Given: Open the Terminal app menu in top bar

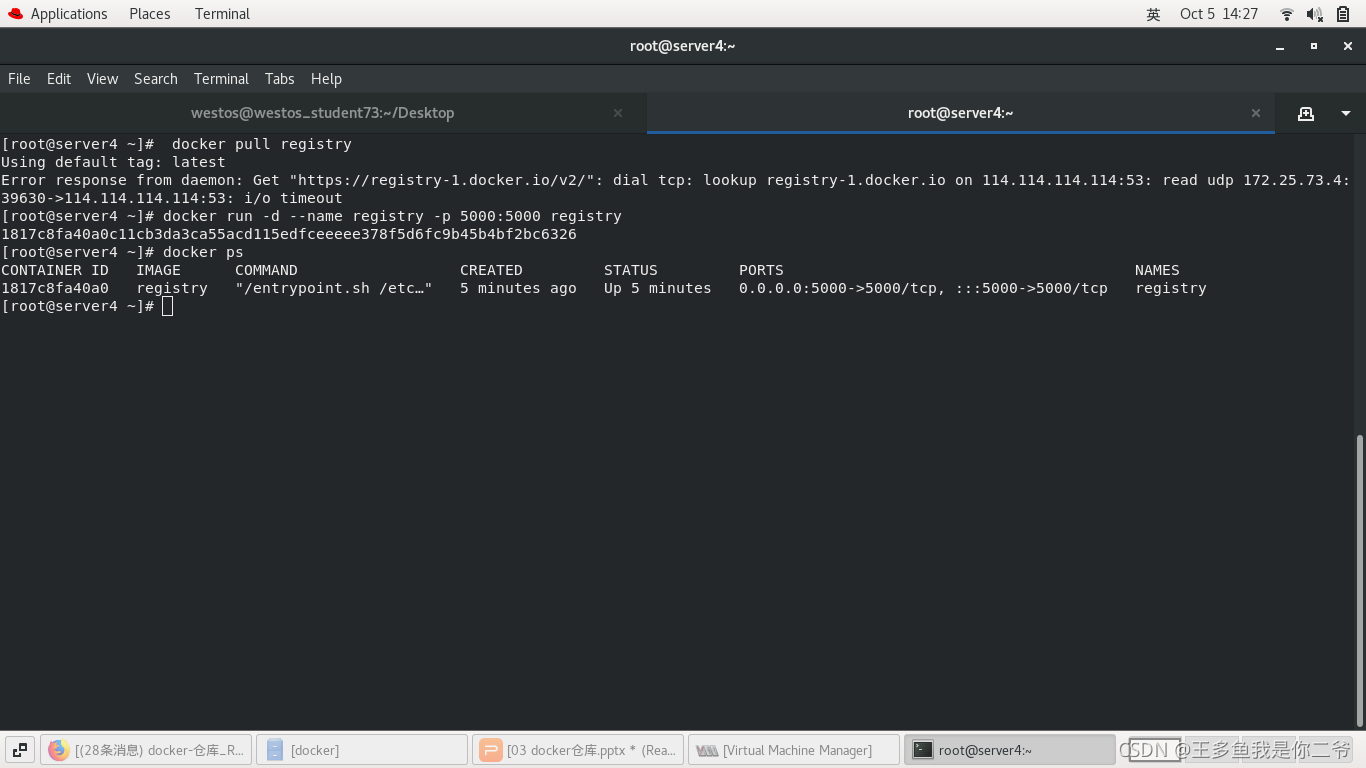Looking at the screenshot, I should click(x=222, y=14).
